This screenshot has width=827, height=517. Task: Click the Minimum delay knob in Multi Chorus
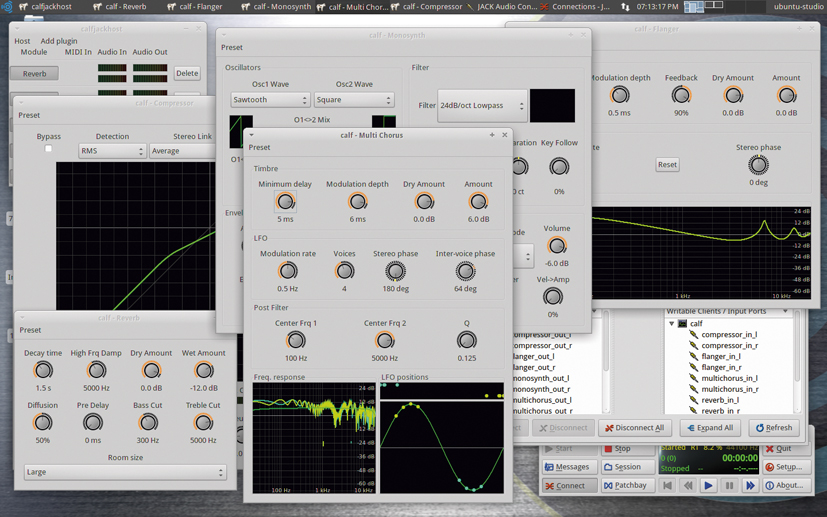click(x=285, y=202)
